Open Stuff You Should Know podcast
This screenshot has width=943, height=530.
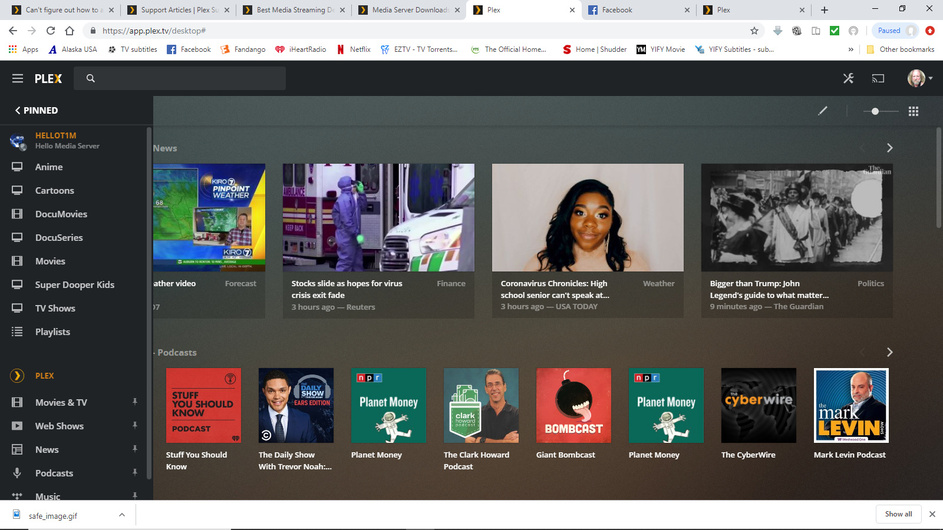[203, 405]
